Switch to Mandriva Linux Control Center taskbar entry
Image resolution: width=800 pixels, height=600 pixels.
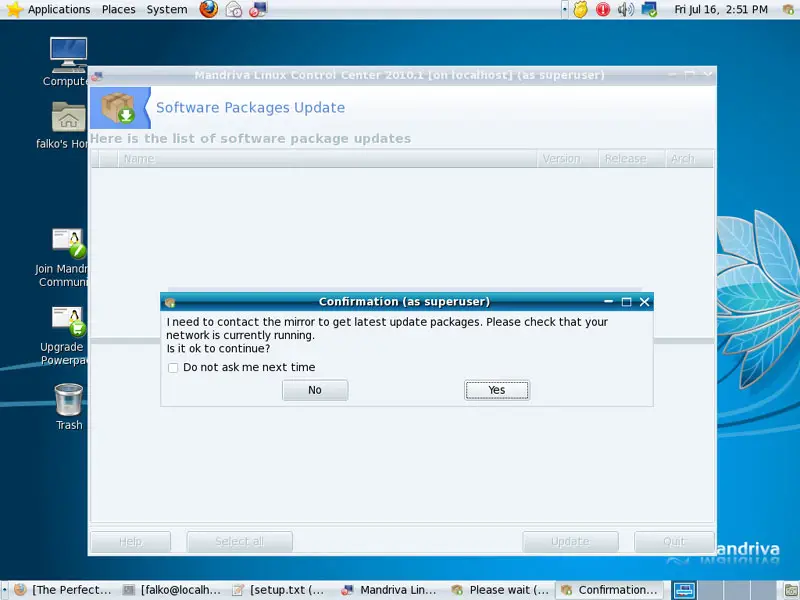point(389,590)
